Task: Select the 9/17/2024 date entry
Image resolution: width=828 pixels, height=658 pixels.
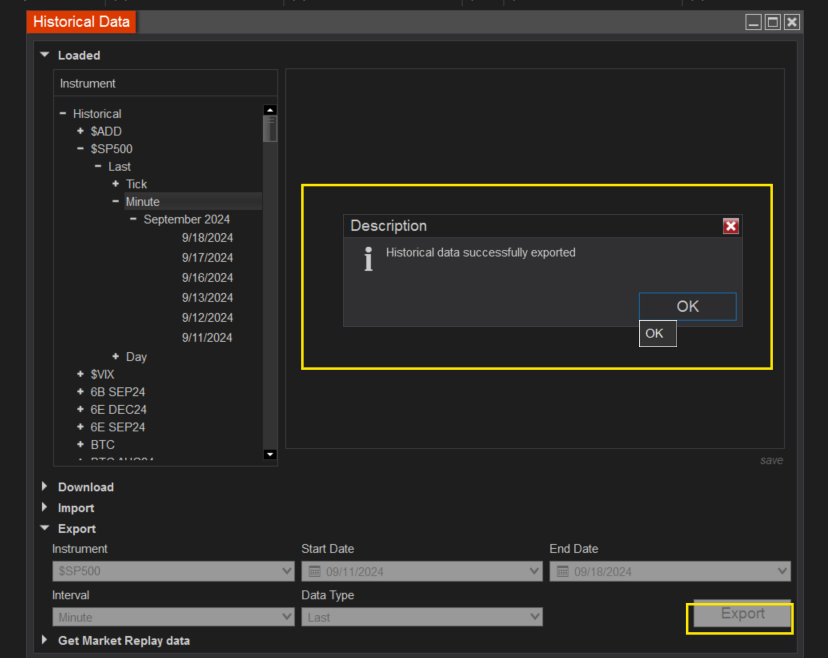Action: coord(207,258)
